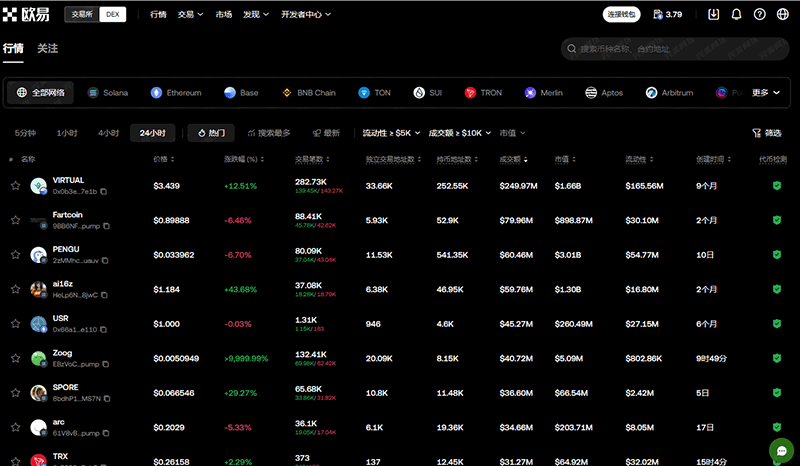Click the SPORE token avatar
The height and width of the screenshot is (466, 800).
[x=39, y=393]
